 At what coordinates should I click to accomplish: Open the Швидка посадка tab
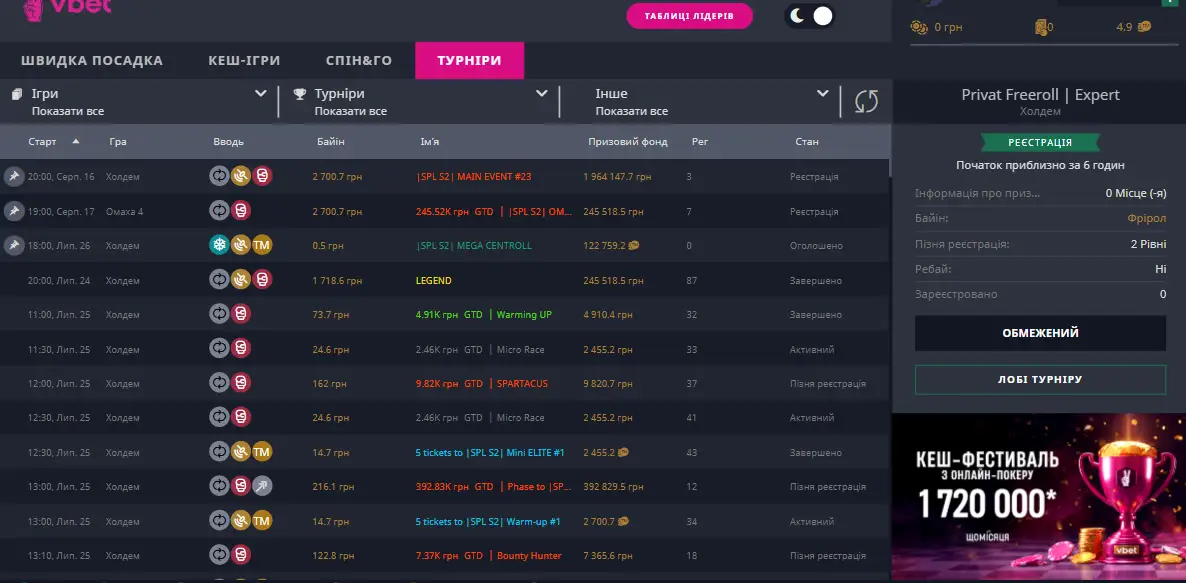coord(92,60)
